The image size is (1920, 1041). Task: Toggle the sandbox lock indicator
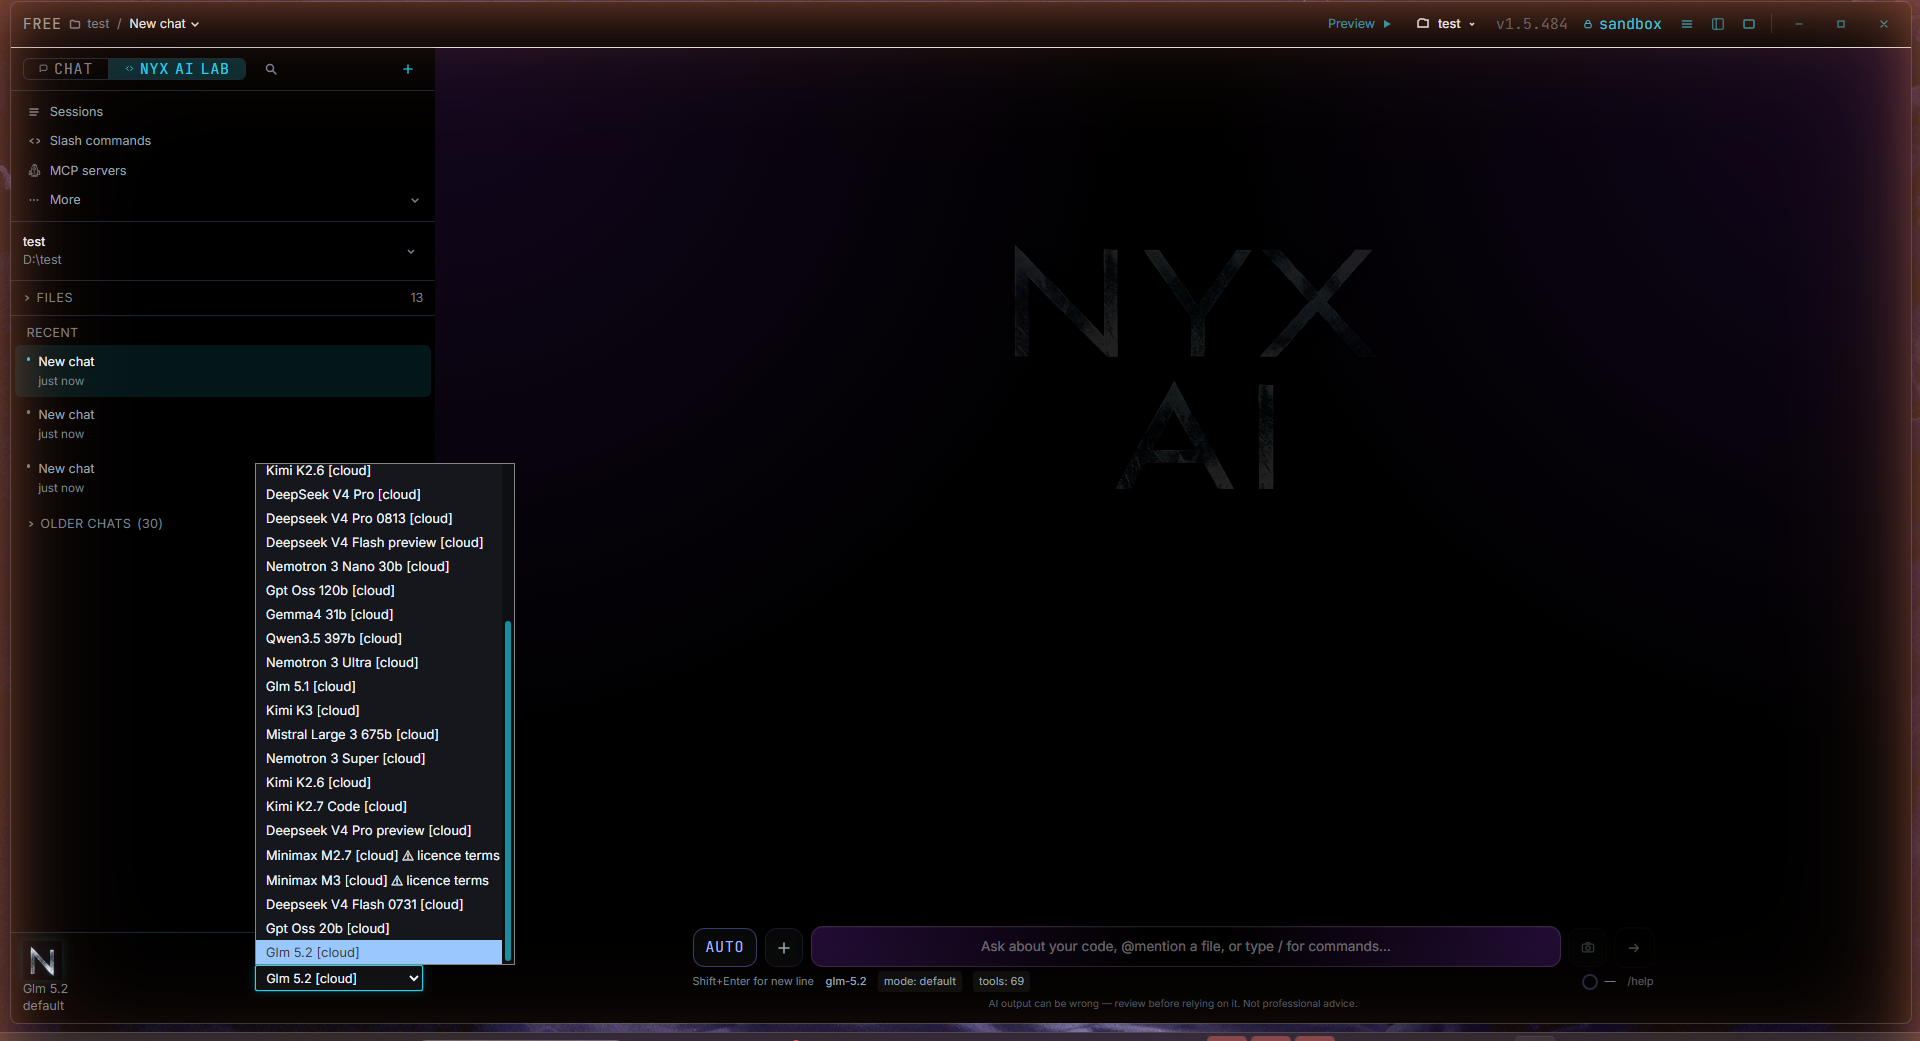pyautogui.click(x=1622, y=24)
